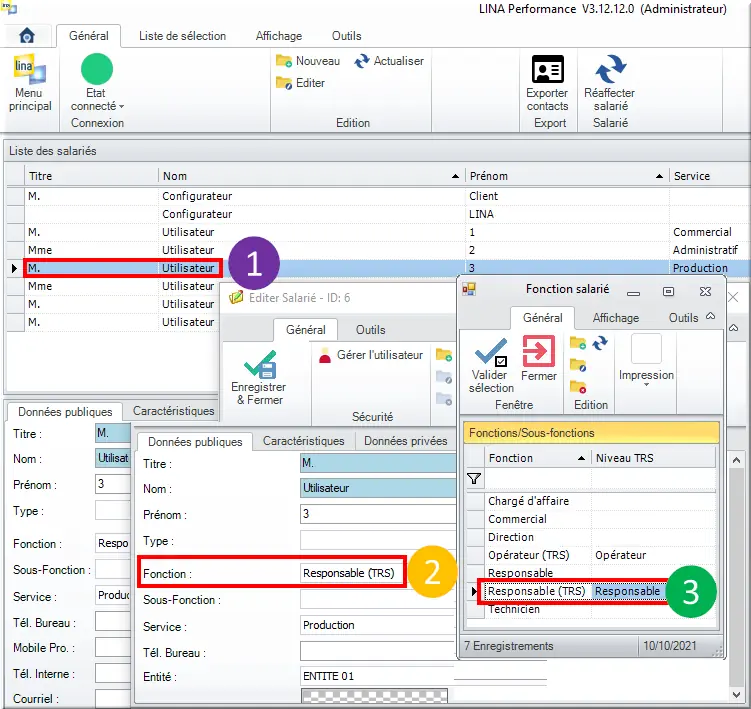
Task: Select the Commercial service cell
Action: [x=709, y=232]
